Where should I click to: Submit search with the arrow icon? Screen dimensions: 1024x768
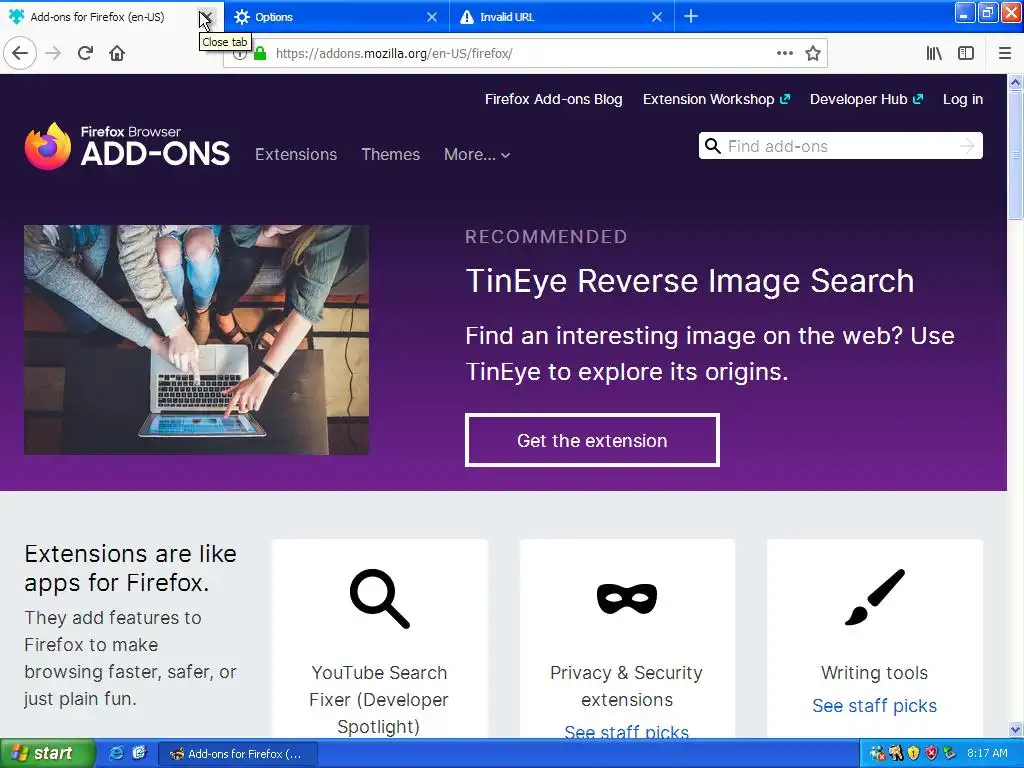tap(967, 146)
